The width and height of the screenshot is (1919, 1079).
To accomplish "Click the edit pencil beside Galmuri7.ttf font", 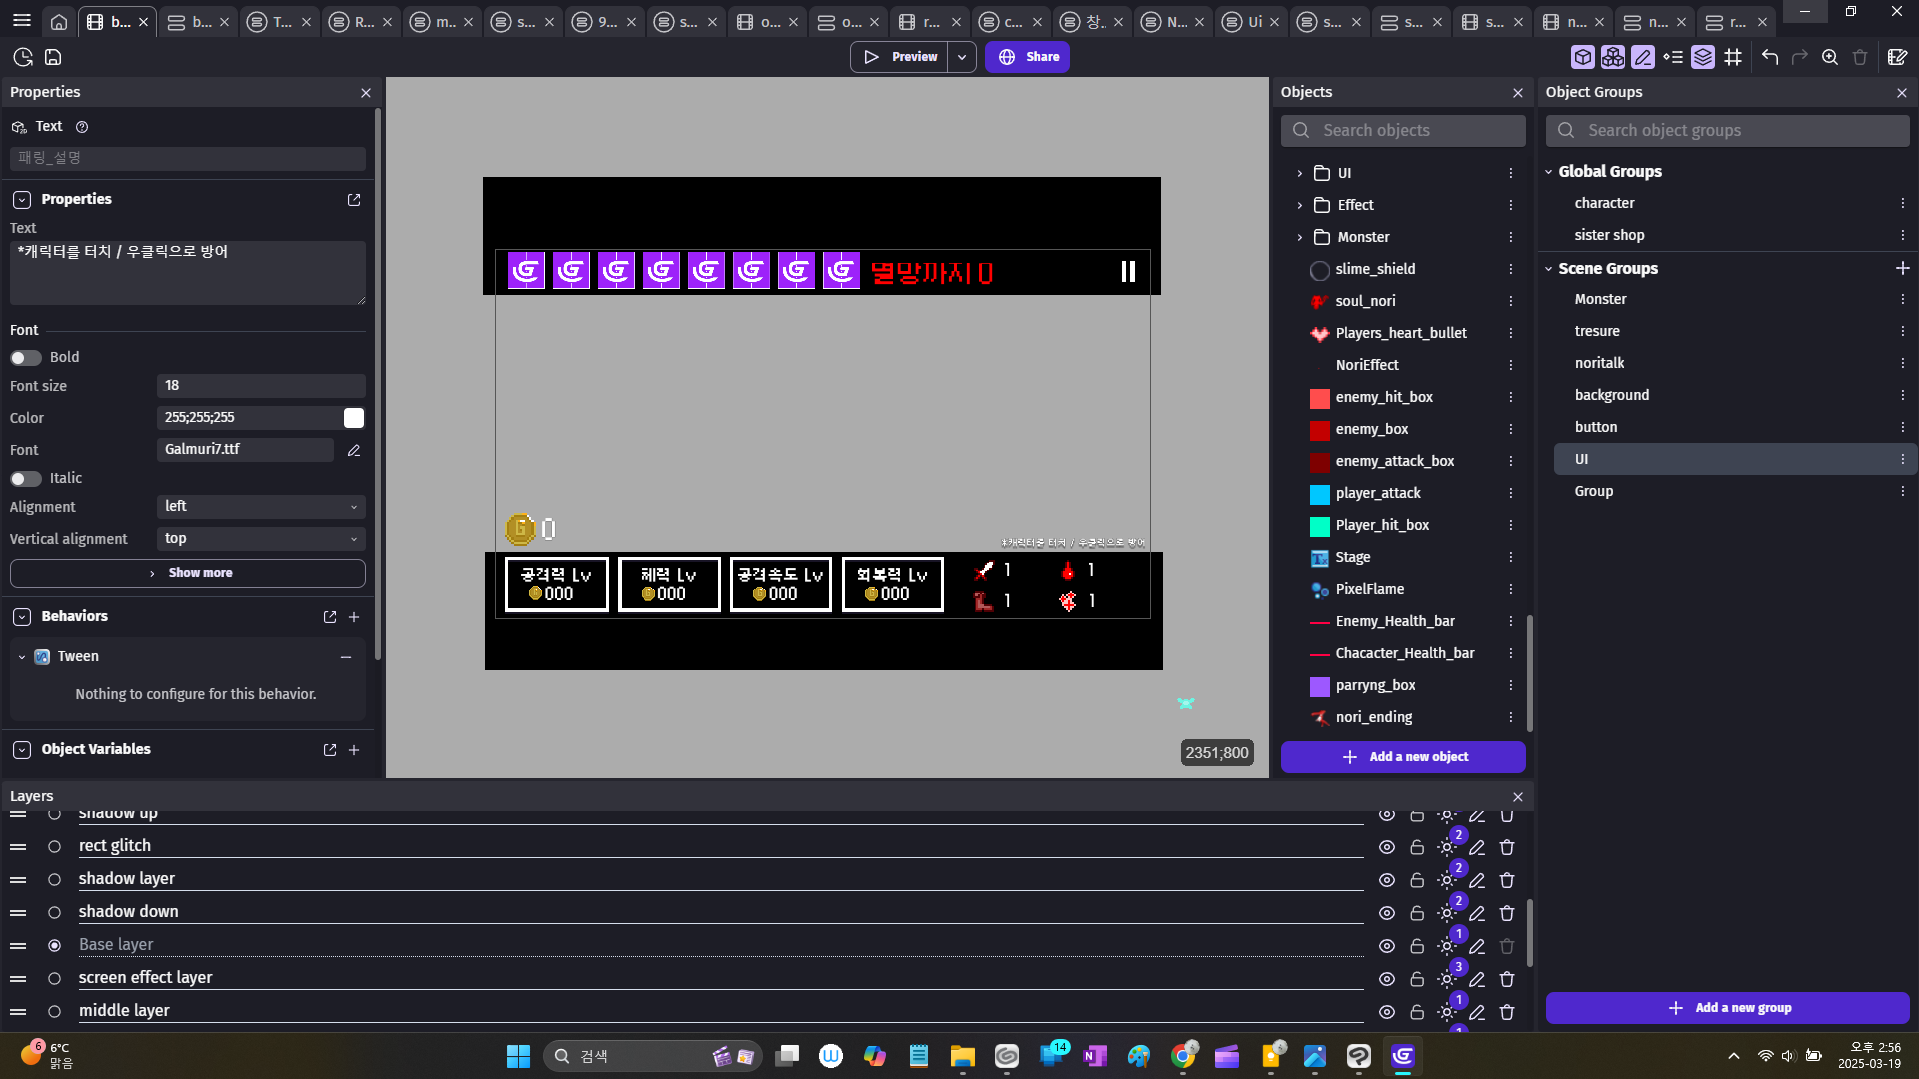I will (354, 450).
